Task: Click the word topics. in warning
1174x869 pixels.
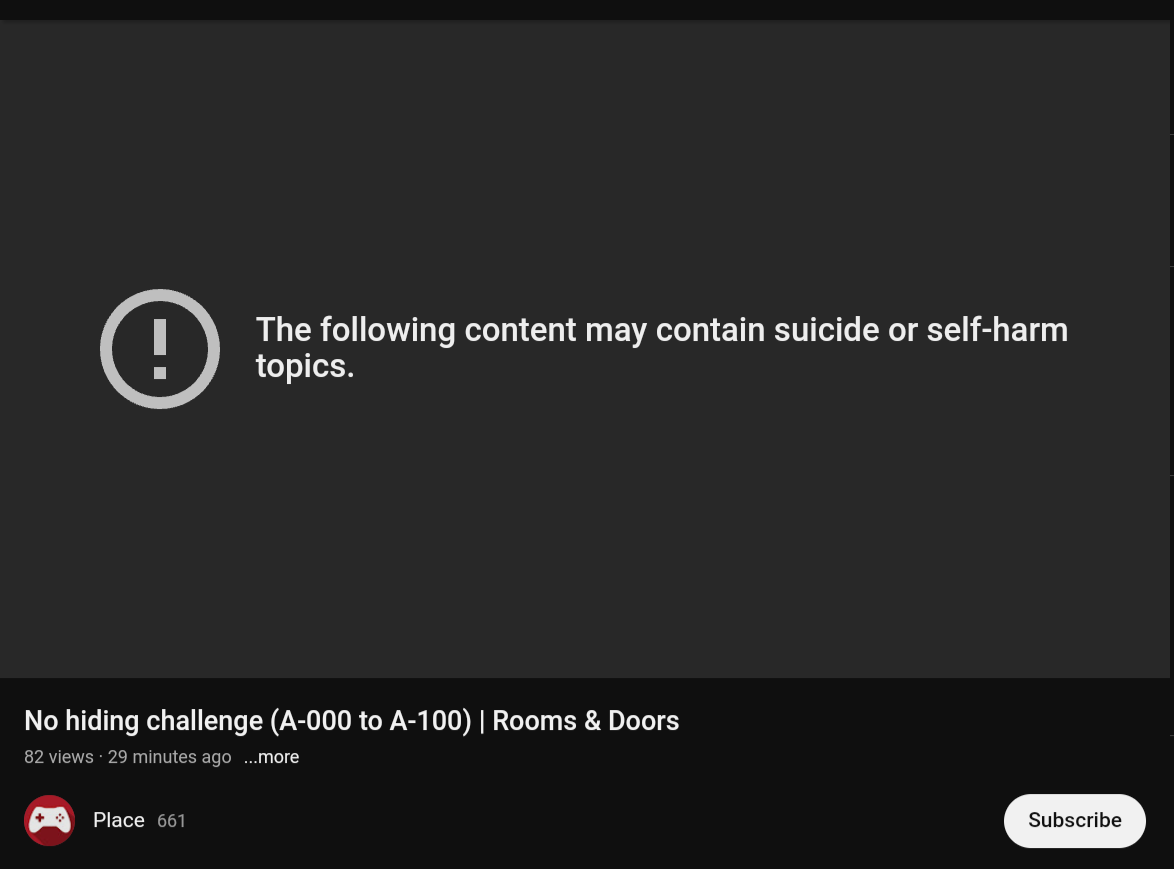Action: (305, 366)
